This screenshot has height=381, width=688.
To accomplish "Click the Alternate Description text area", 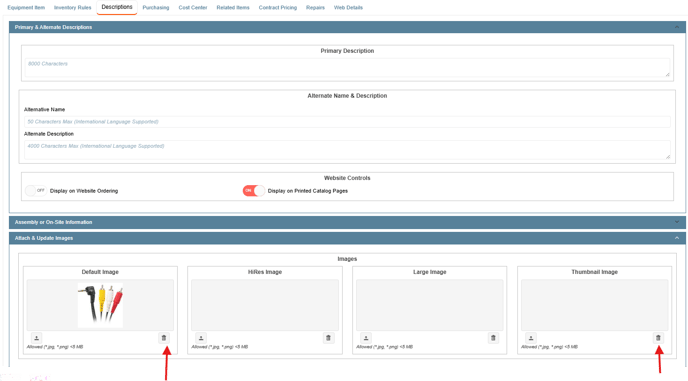I will coord(348,150).
